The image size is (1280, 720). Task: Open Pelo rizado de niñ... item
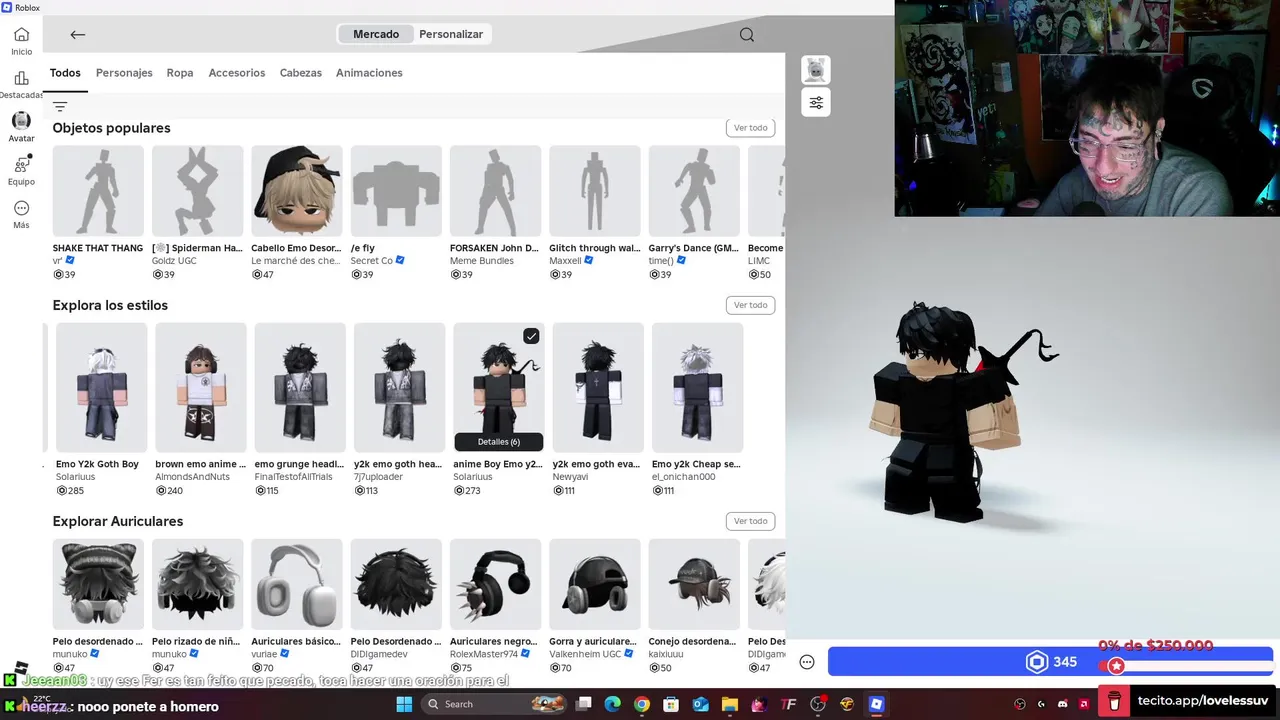(x=198, y=585)
